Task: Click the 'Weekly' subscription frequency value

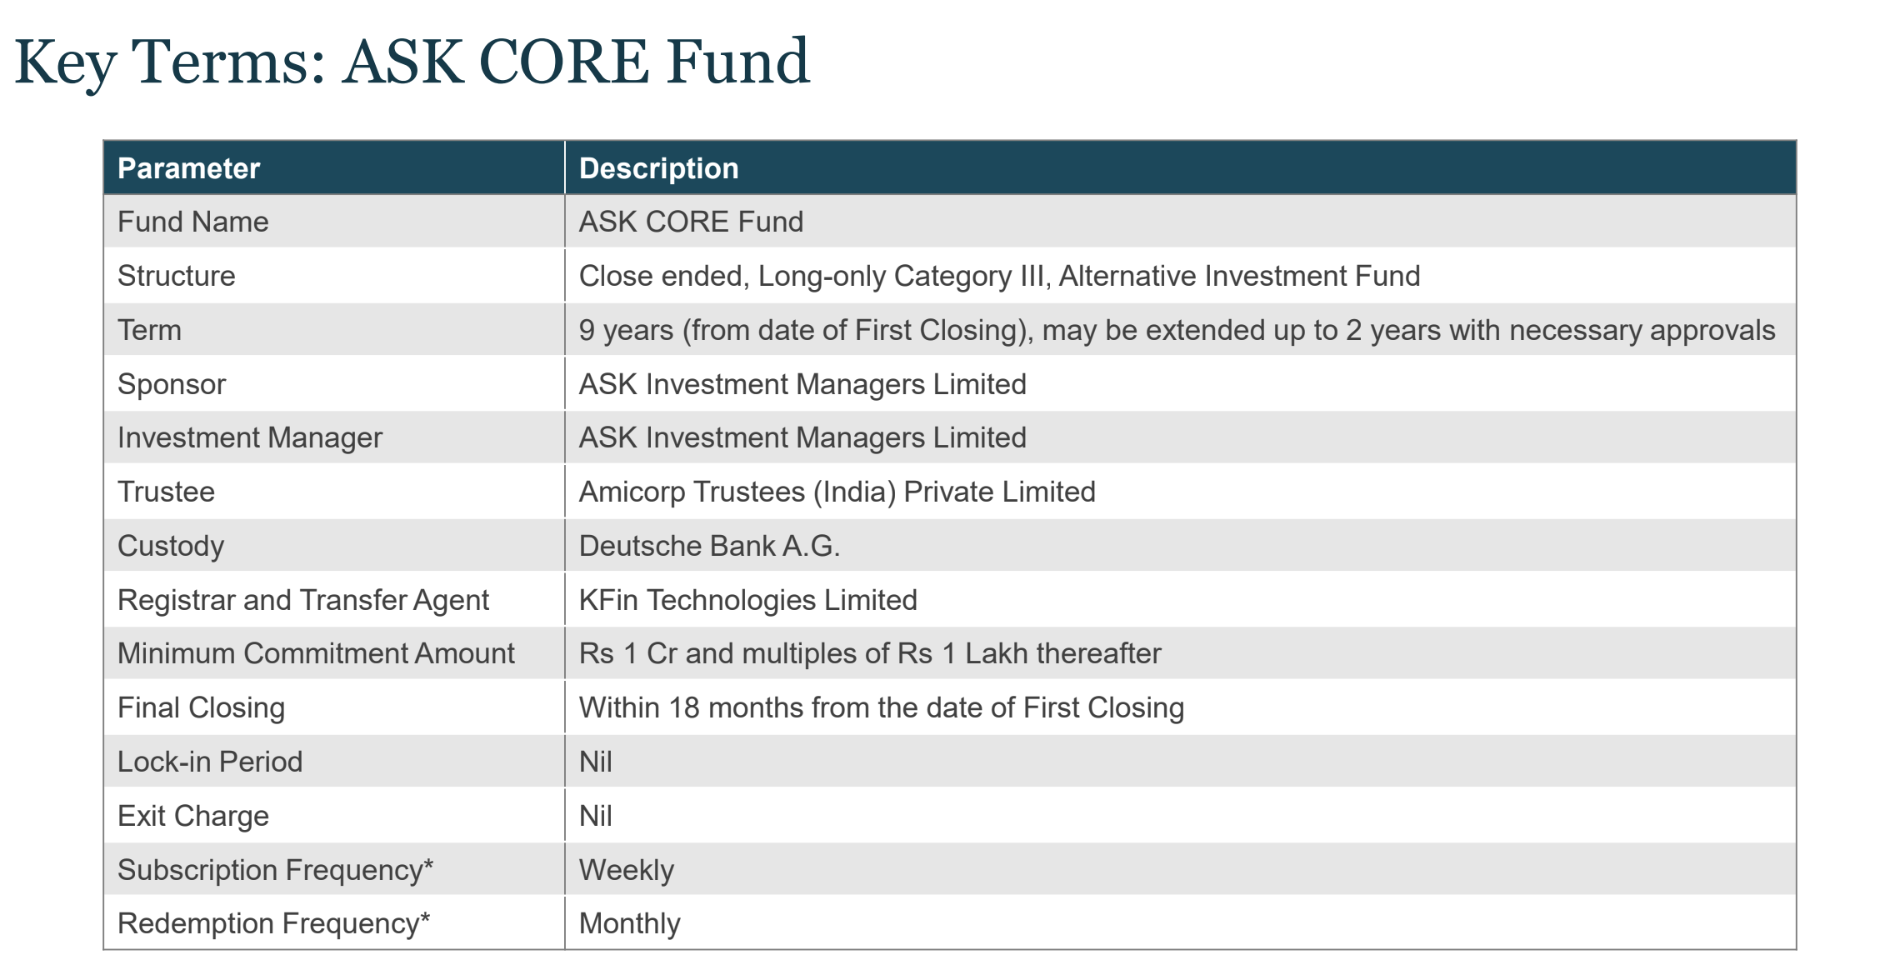Action: click(x=627, y=870)
